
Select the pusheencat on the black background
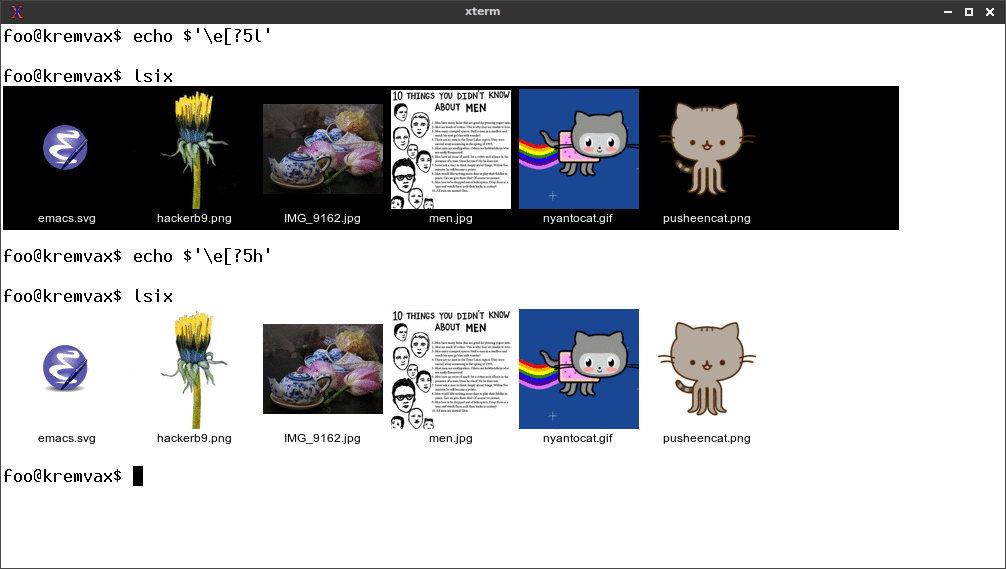click(x=706, y=149)
